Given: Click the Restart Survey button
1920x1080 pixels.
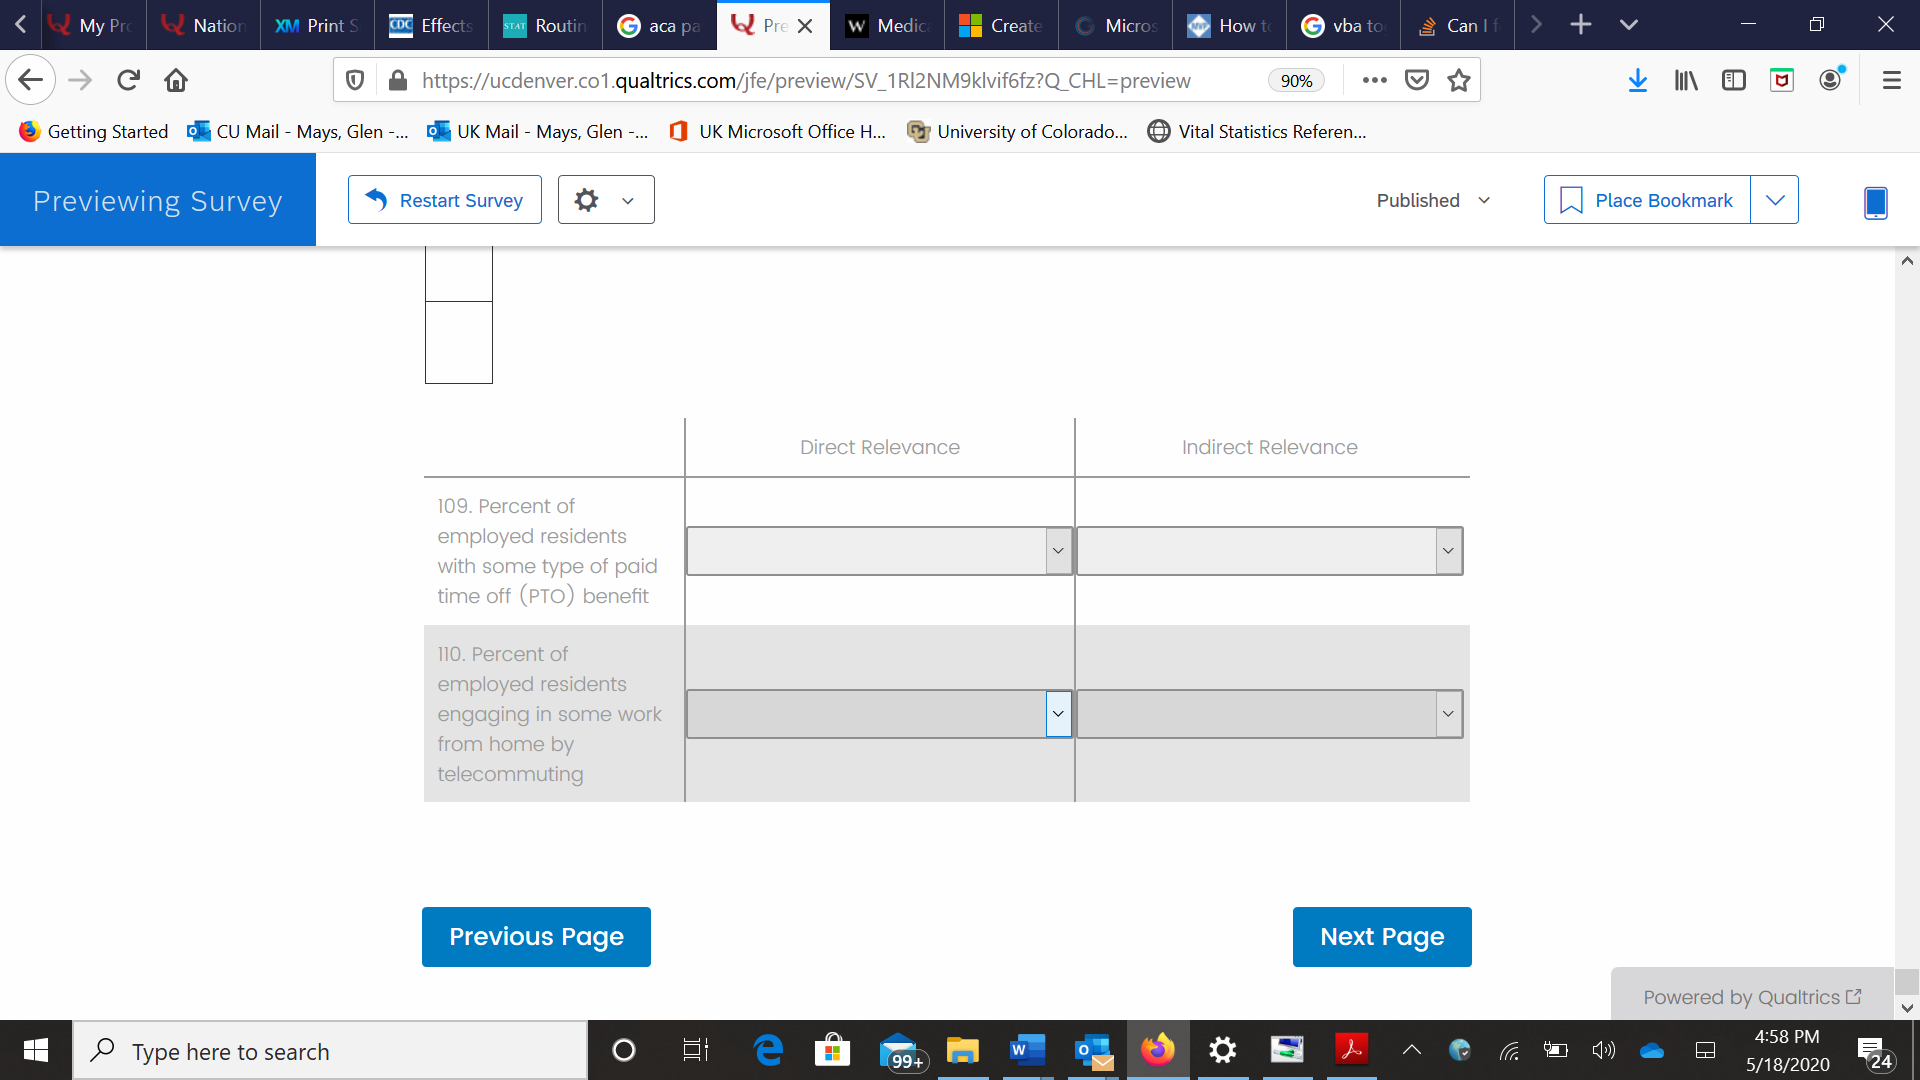Looking at the screenshot, I should point(445,200).
